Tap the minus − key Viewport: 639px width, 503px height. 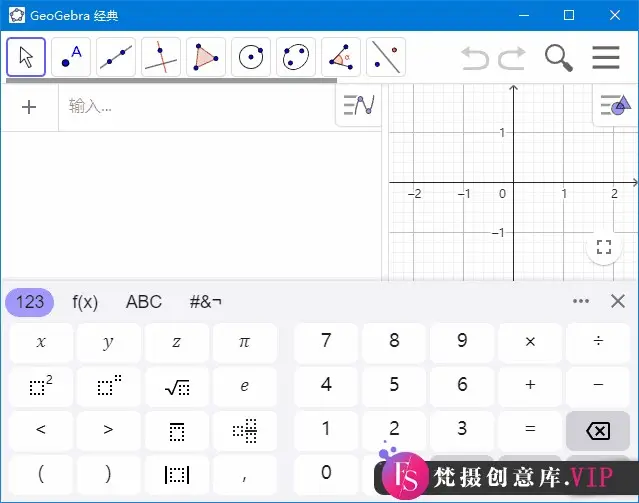coord(598,386)
